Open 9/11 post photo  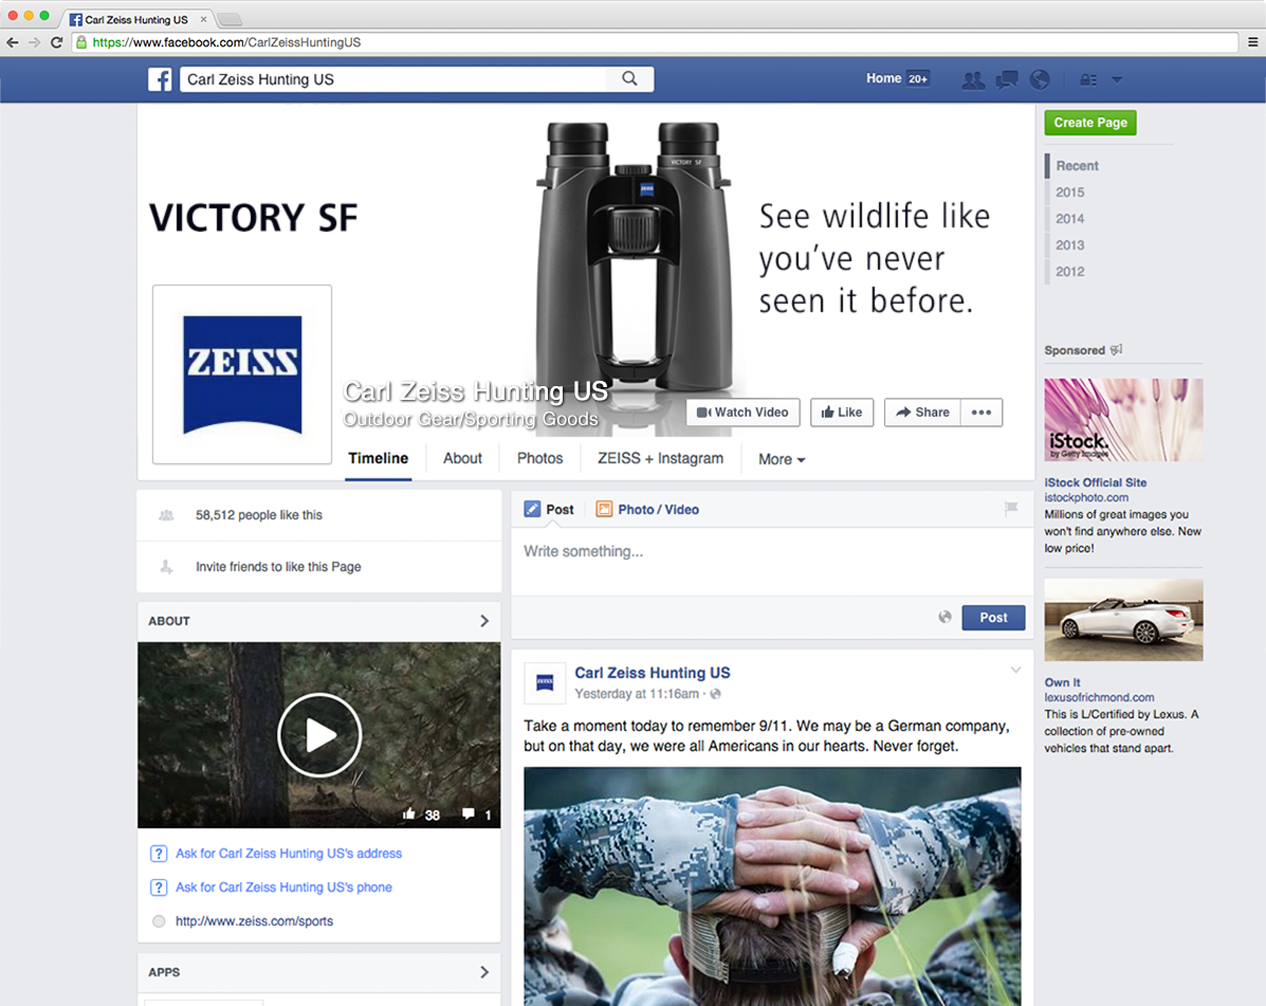coord(772,886)
